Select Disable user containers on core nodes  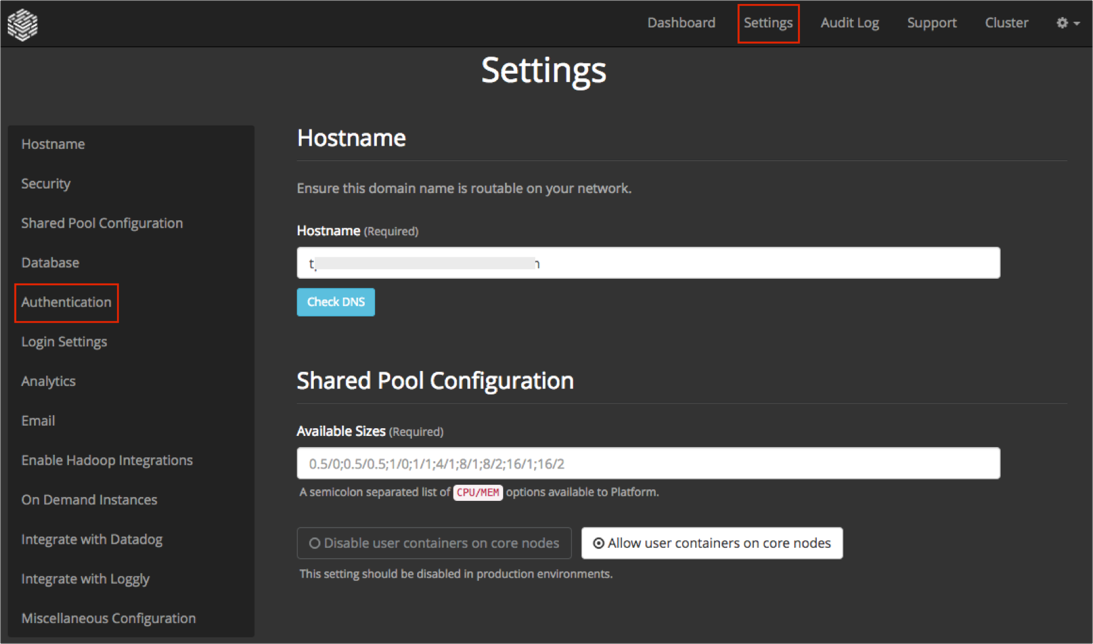tap(434, 543)
